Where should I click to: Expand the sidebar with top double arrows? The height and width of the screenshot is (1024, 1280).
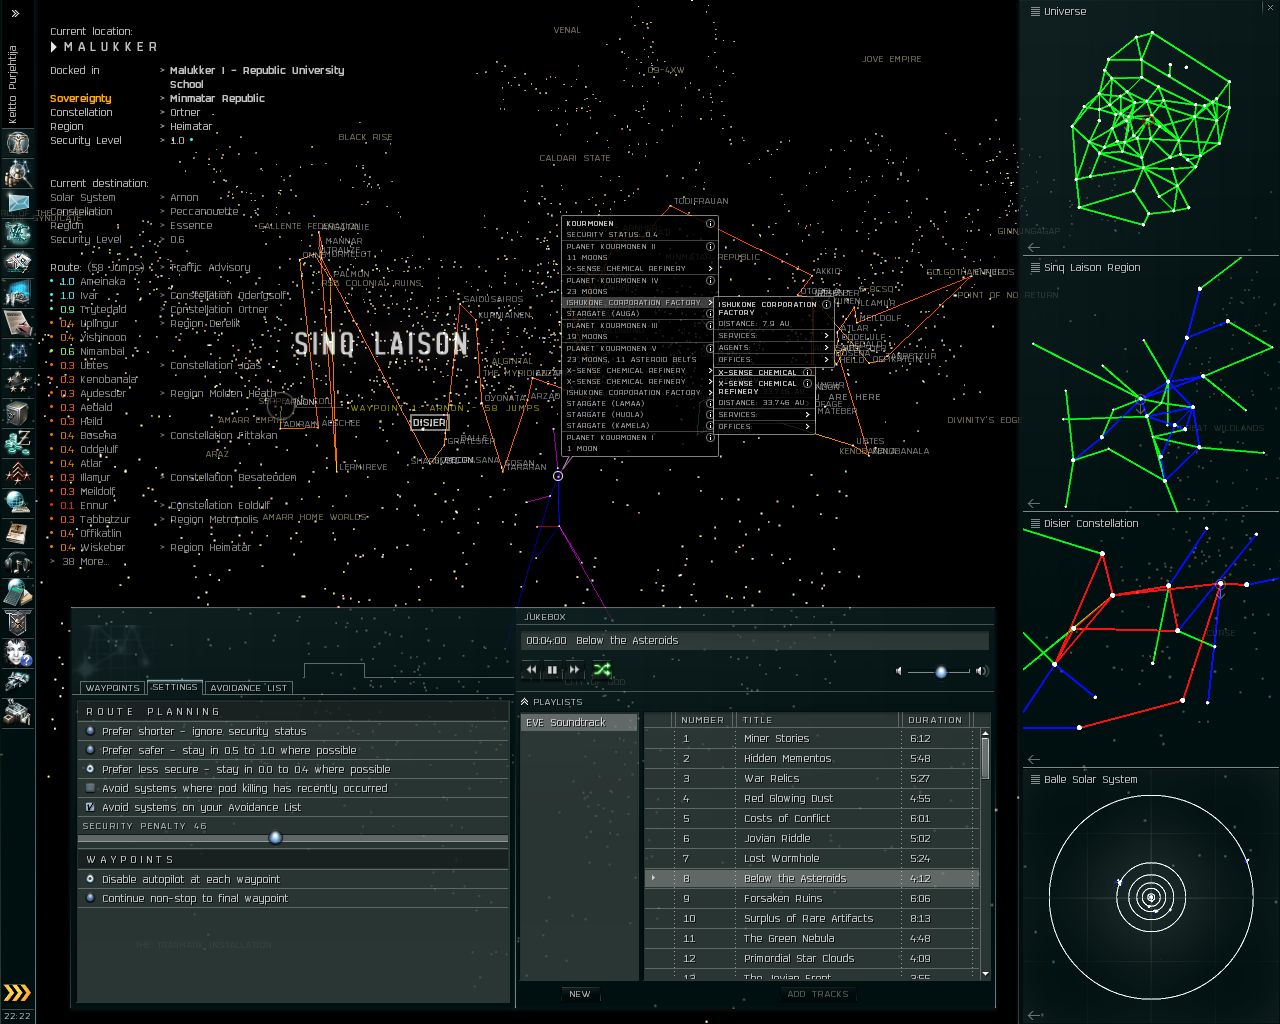click(x=16, y=13)
